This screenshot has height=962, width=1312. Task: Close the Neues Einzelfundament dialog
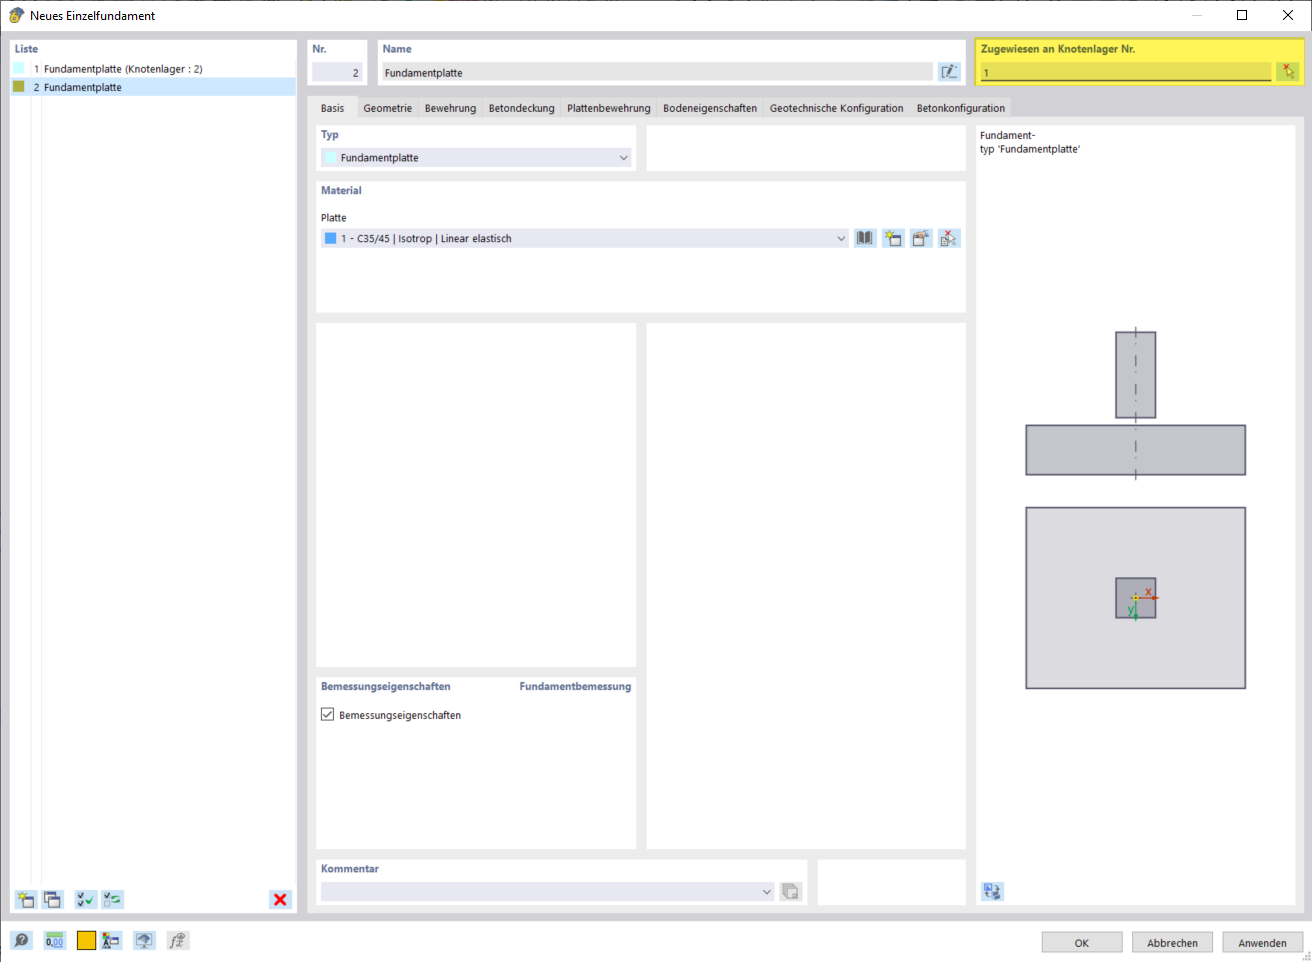tap(1288, 15)
